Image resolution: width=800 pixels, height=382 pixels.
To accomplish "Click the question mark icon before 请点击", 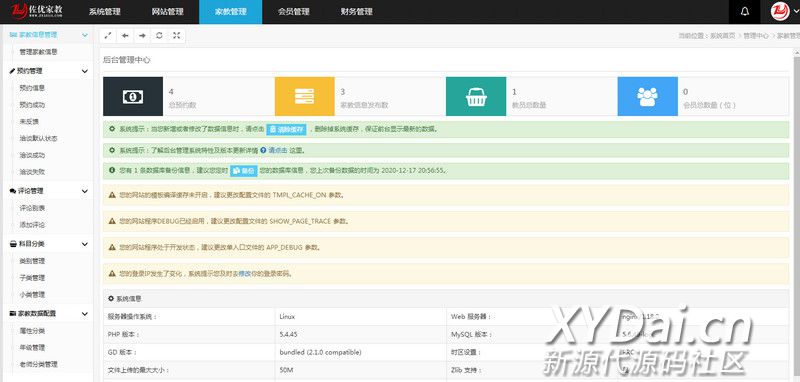I will click(x=263, y=150).
